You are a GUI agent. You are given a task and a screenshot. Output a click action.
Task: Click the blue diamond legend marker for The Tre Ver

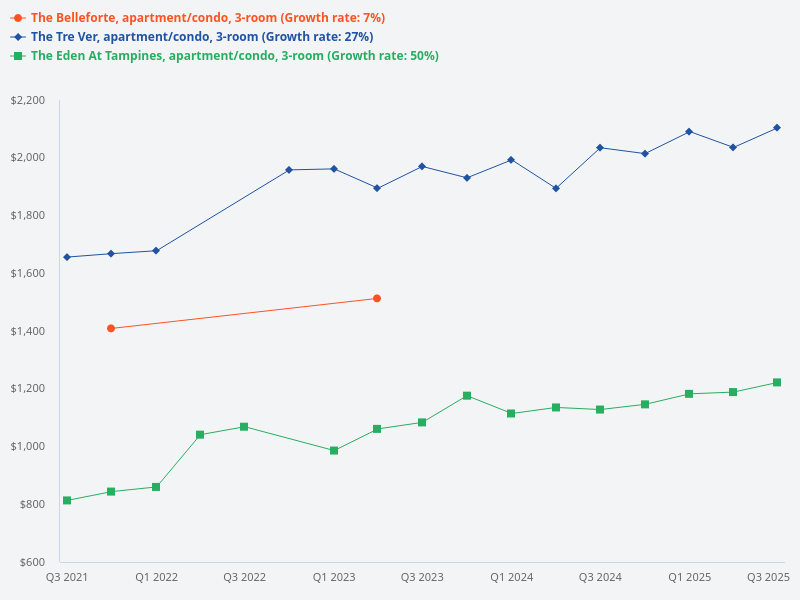[x=18, y=37]
